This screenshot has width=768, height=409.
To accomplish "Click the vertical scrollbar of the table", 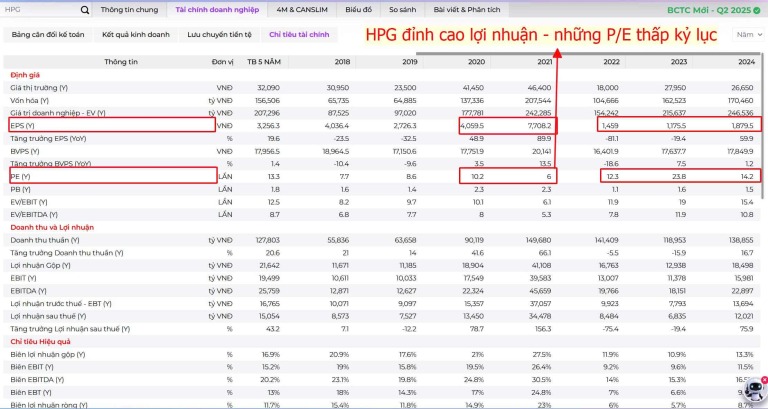I will click(x=763, y=125).
